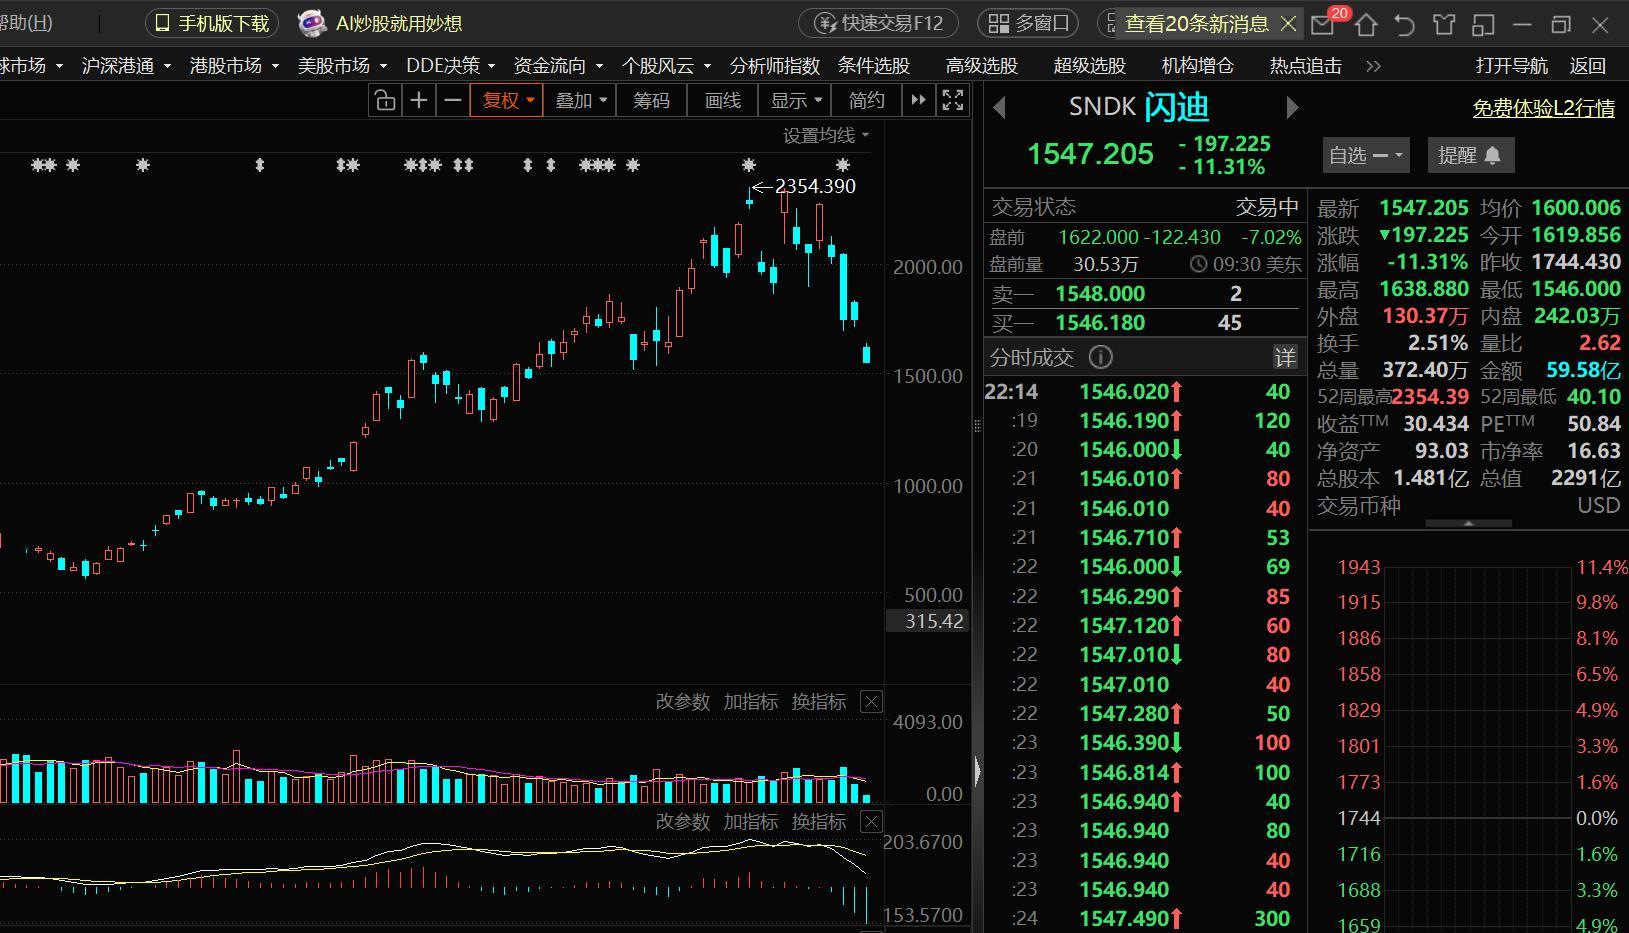This screenshot has height=933, width=1629.
Task: Click volume panel 换指标 link
Action: tap(818, 702)
